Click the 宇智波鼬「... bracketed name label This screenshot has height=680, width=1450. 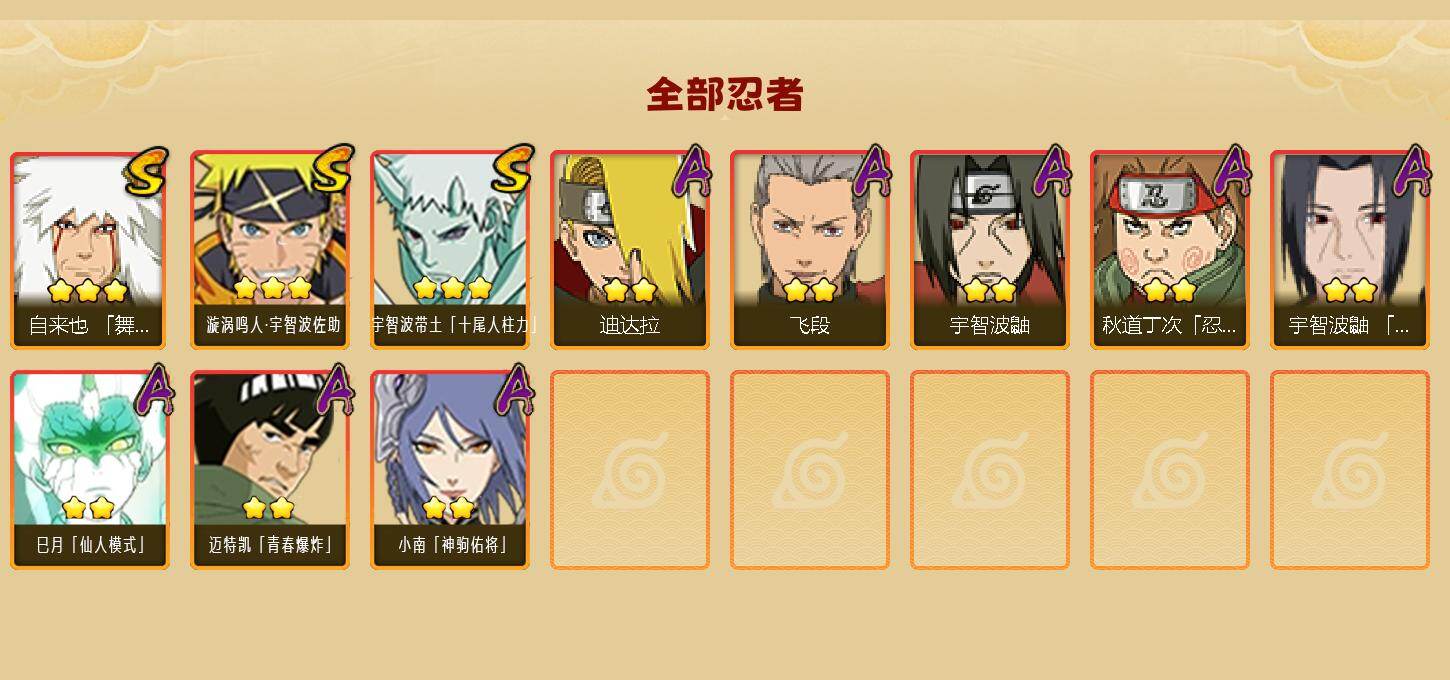click(x=1349, y=326)
